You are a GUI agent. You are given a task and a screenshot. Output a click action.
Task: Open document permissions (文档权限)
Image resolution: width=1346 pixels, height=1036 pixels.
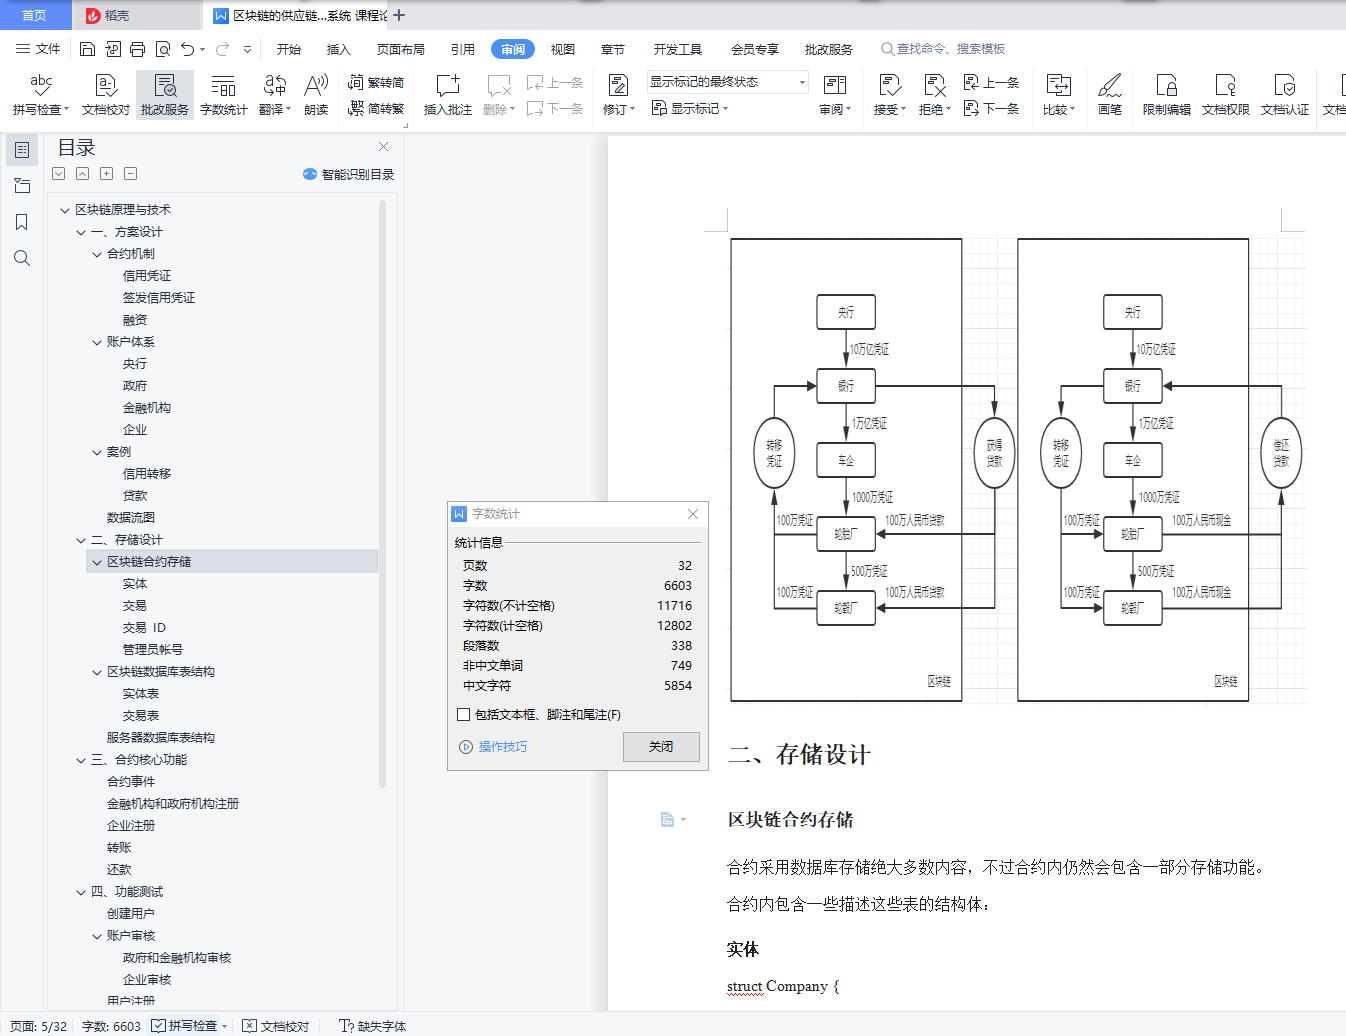[x=1226, y=94]
